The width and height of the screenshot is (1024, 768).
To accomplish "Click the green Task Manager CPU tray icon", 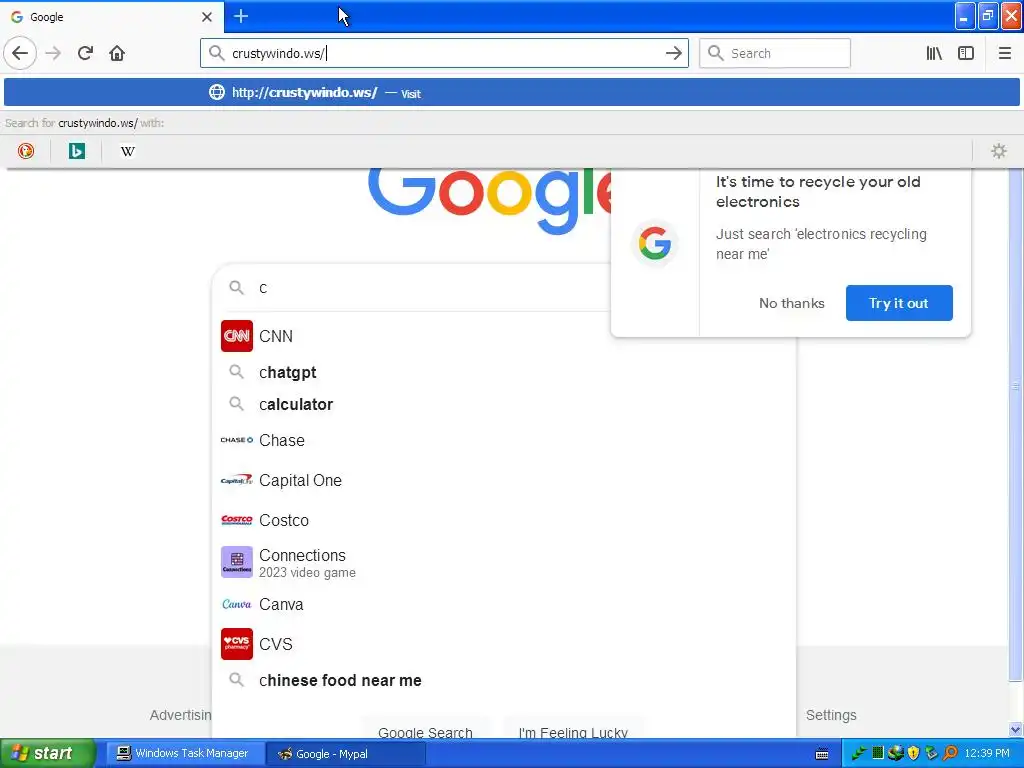I will [878, 753].
